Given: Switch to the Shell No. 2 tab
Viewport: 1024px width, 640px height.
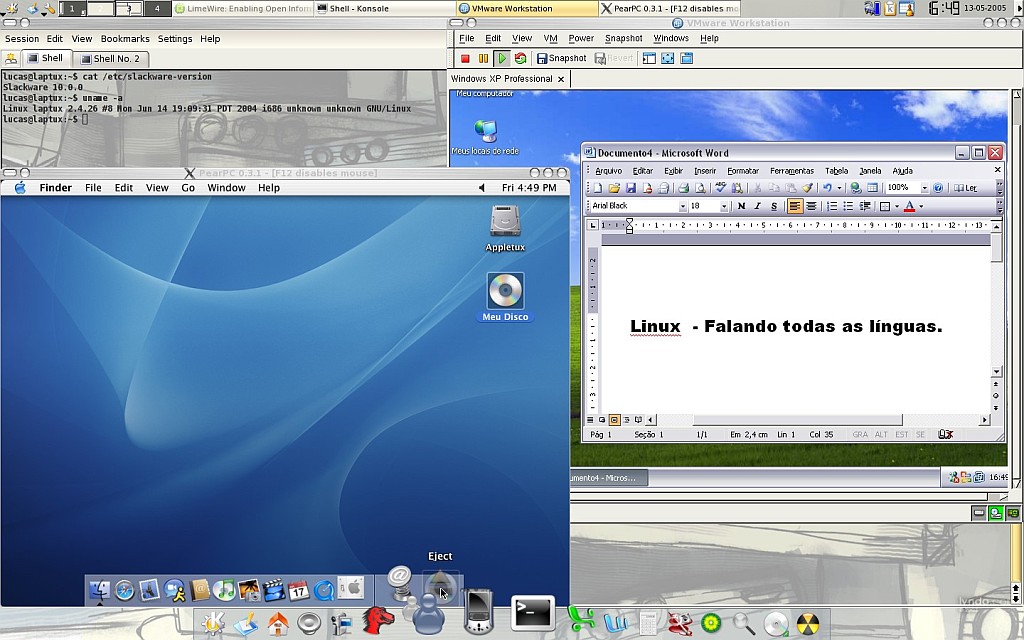Looking at the screenshot, I should pos(110,59).
